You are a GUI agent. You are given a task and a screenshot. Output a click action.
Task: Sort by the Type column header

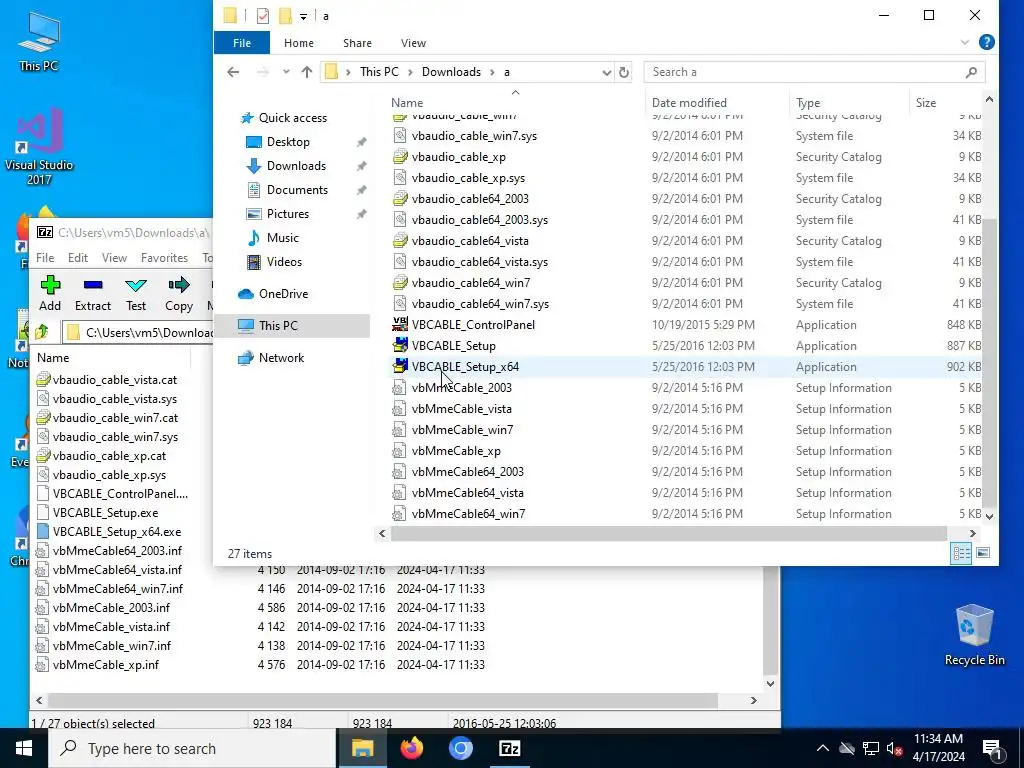(x=808, y=103)
